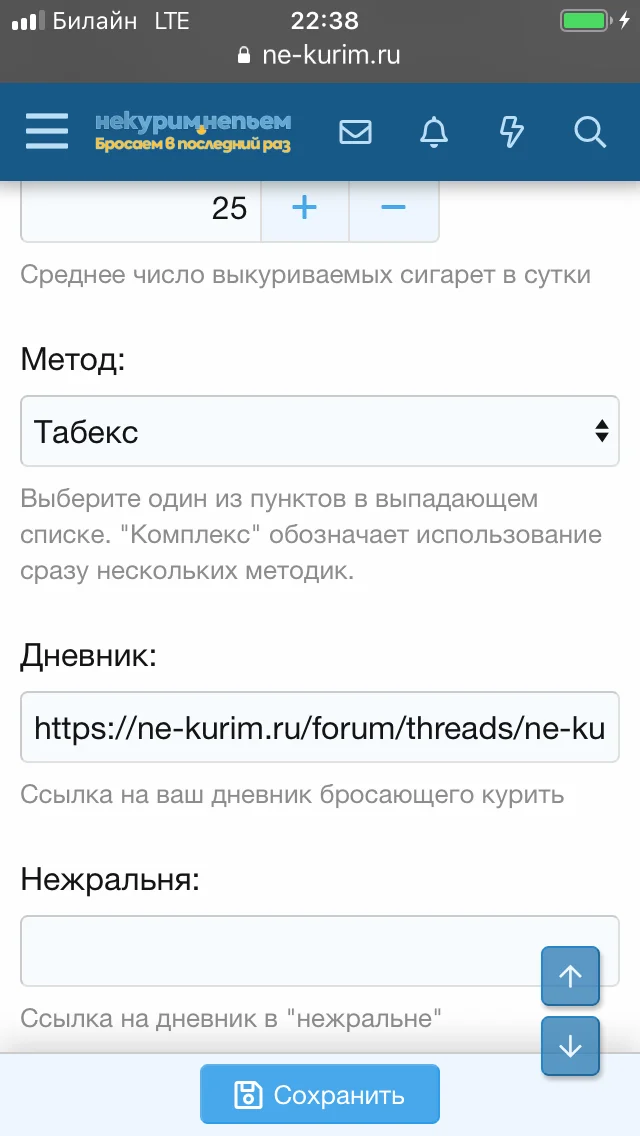640x1136 pixels.
Task: Open the inbox envelope icon
Action: [x=356, y=132]
